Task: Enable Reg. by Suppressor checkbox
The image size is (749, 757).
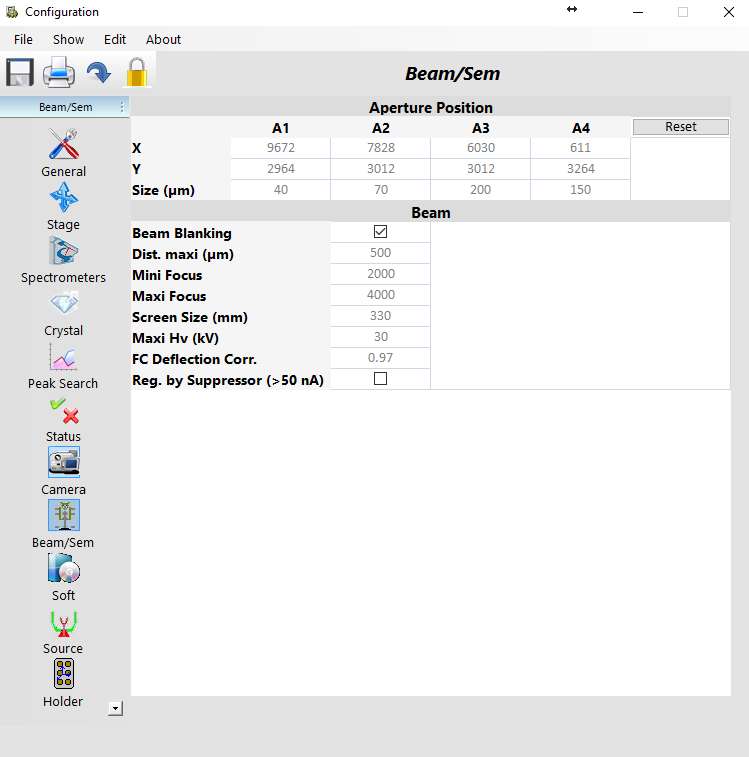Action: click(380, 379)
